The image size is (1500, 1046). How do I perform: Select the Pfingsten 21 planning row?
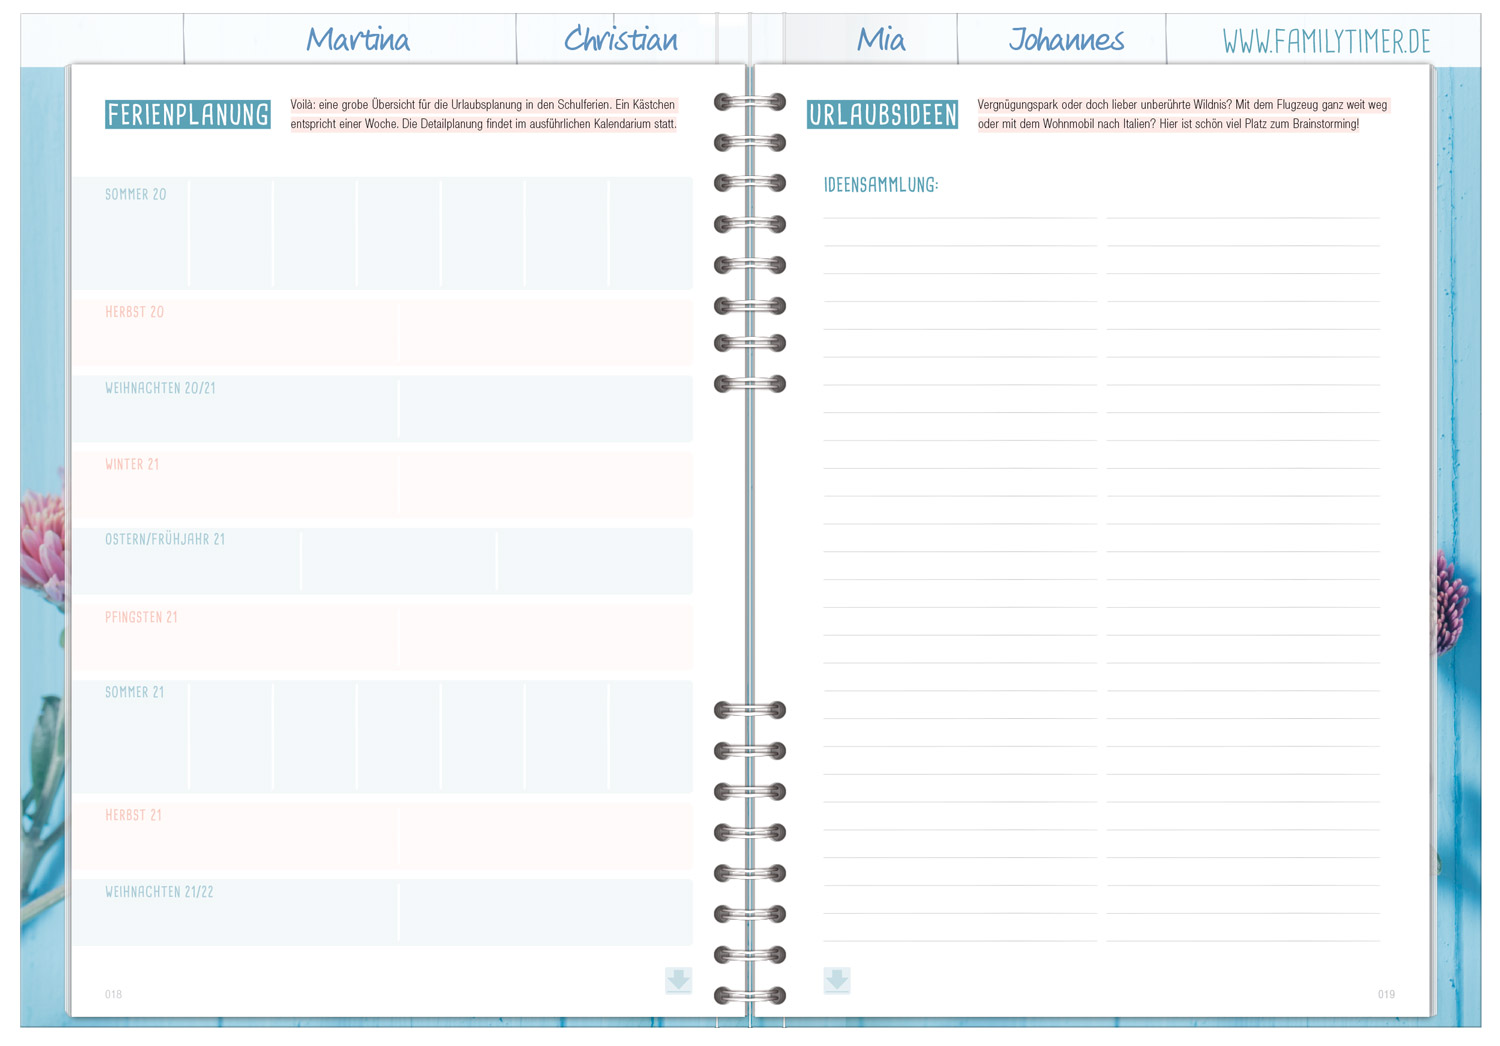point(382,638)
